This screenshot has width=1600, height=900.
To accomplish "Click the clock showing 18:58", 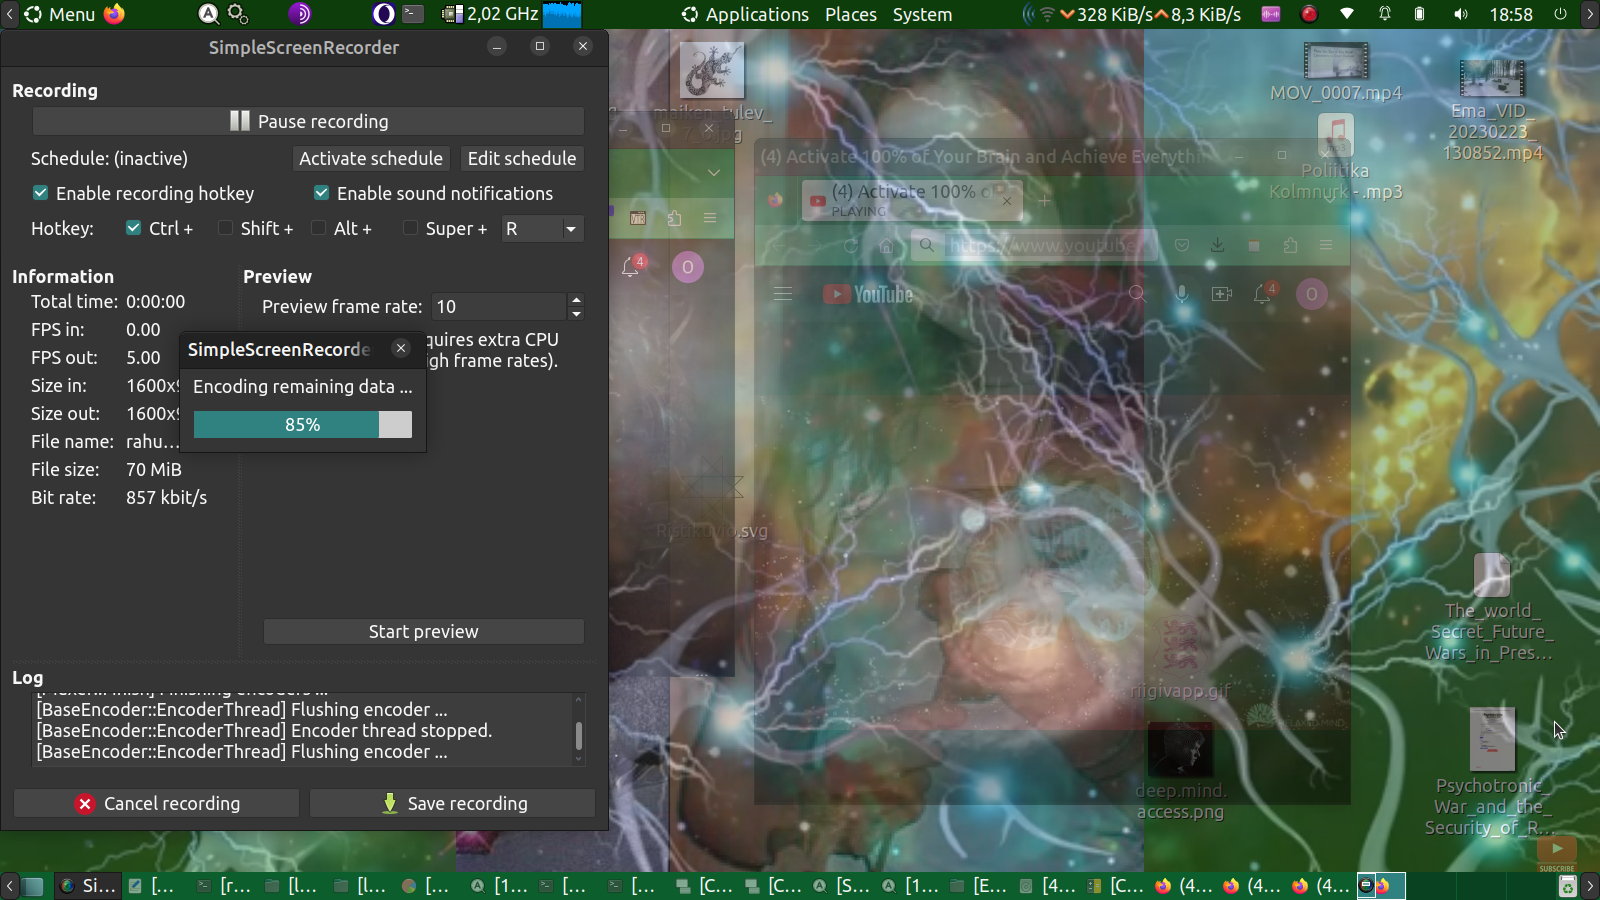I will coord(1511,14).
